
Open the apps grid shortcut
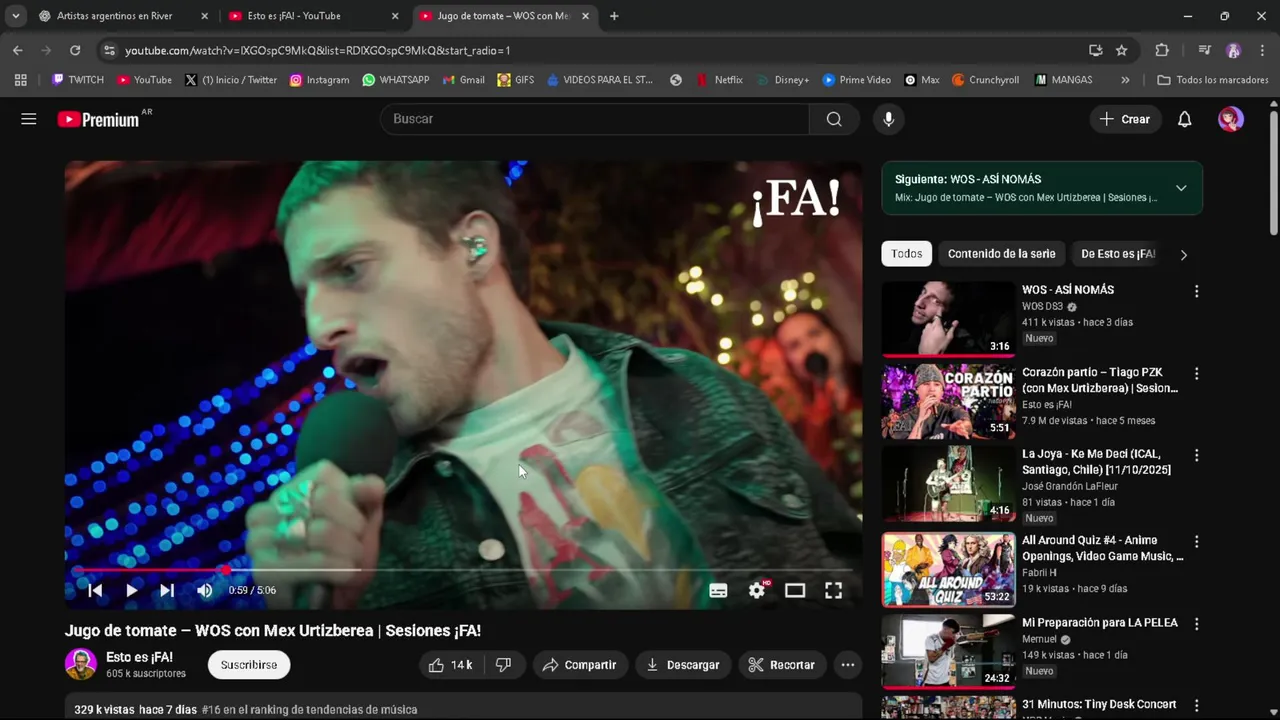click(x=20, y=80)
